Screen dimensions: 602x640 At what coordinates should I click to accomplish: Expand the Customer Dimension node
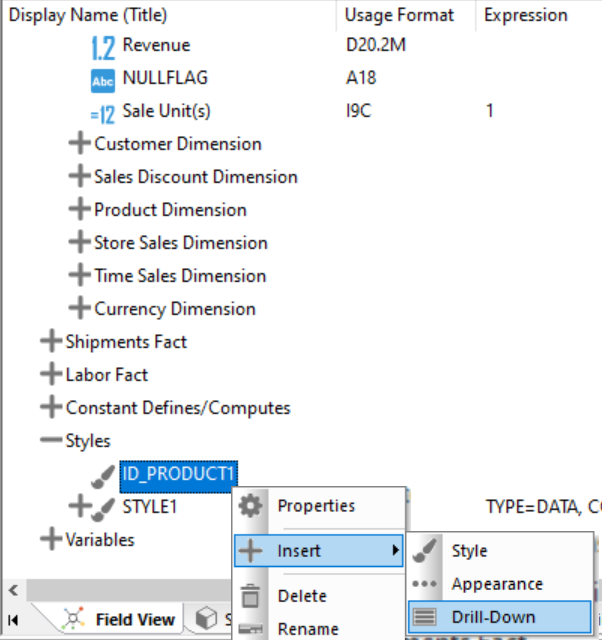[79, 143]
